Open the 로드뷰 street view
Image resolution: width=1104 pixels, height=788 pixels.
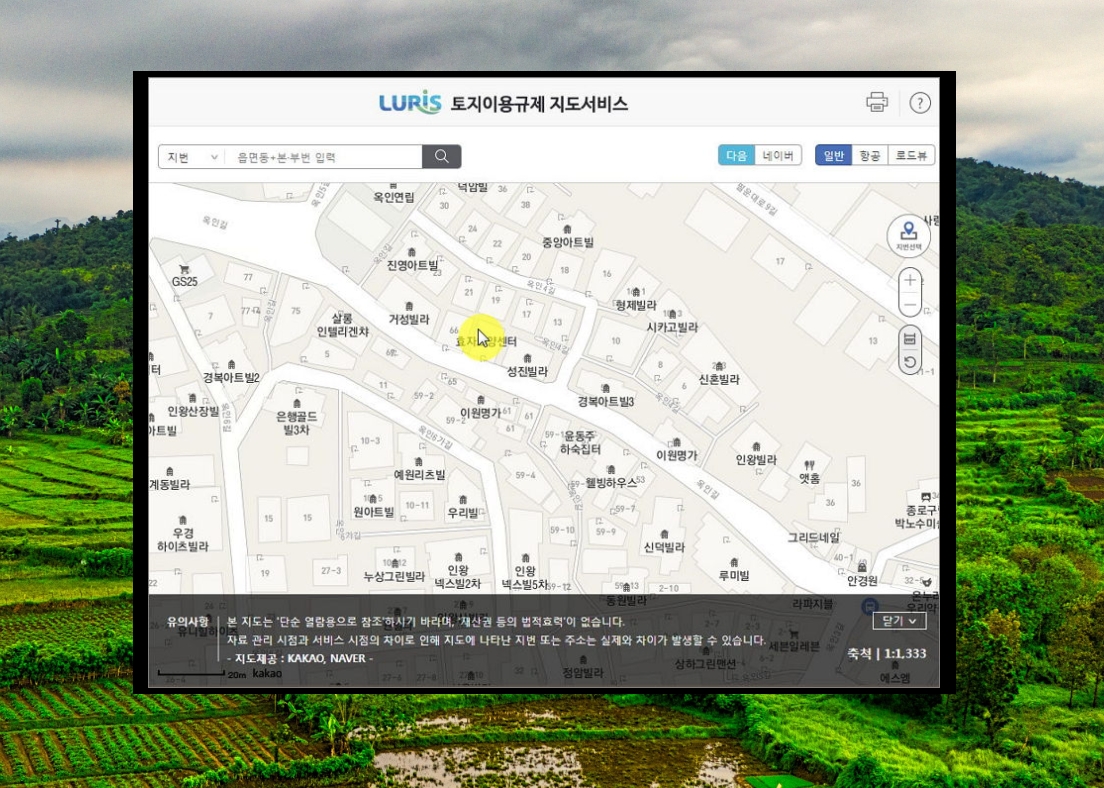coord(911,155)
